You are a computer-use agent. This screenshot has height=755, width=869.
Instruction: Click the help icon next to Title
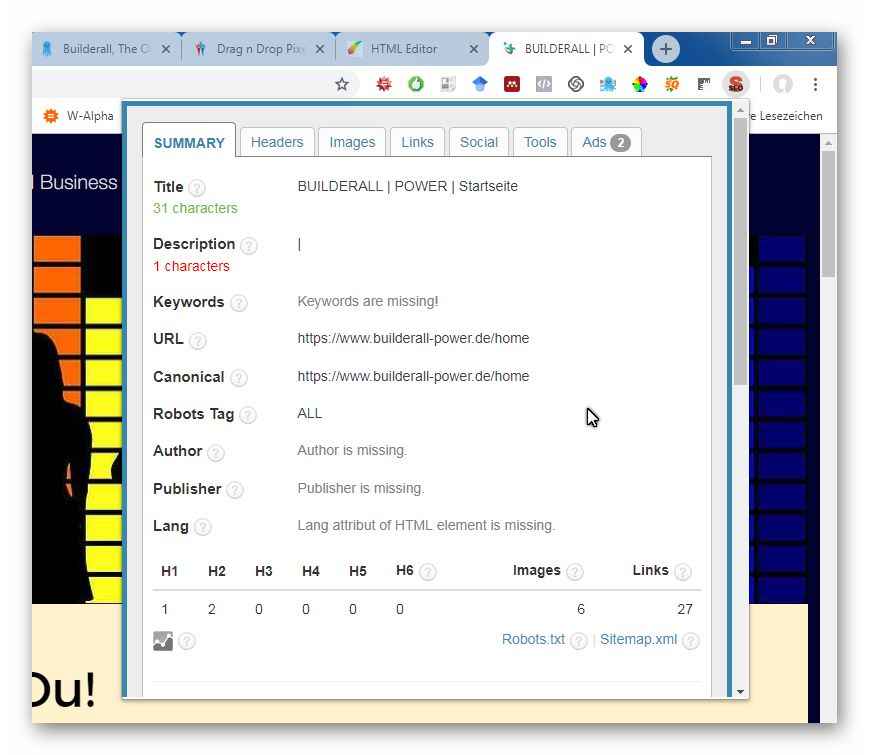click(196, 187)
